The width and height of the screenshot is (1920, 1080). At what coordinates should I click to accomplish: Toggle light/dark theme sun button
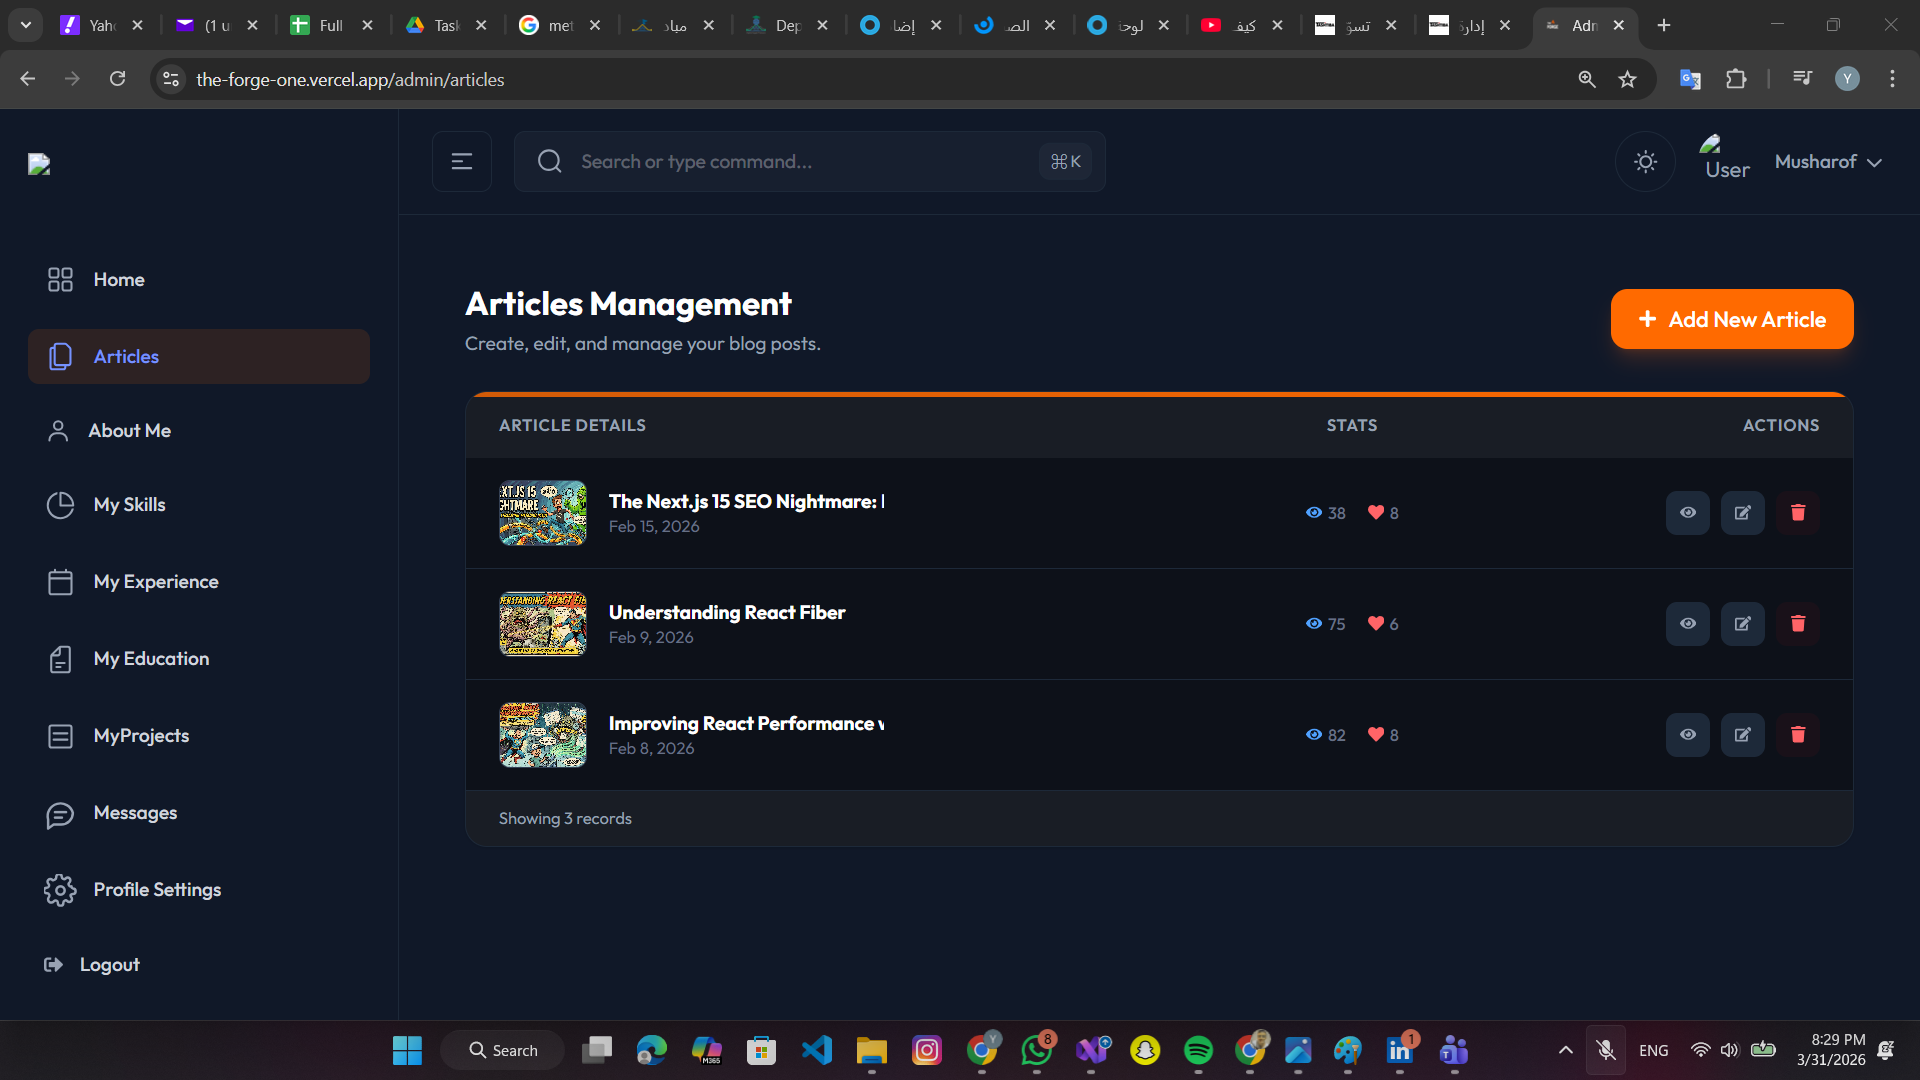[1645, 162]
